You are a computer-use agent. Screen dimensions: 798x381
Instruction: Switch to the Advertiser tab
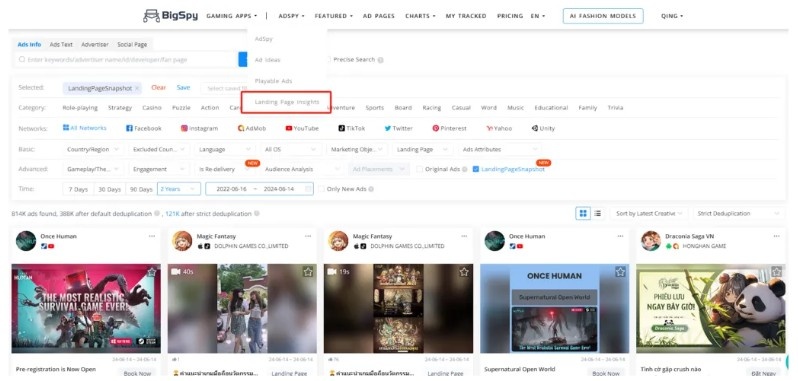(x=95, y=45)
